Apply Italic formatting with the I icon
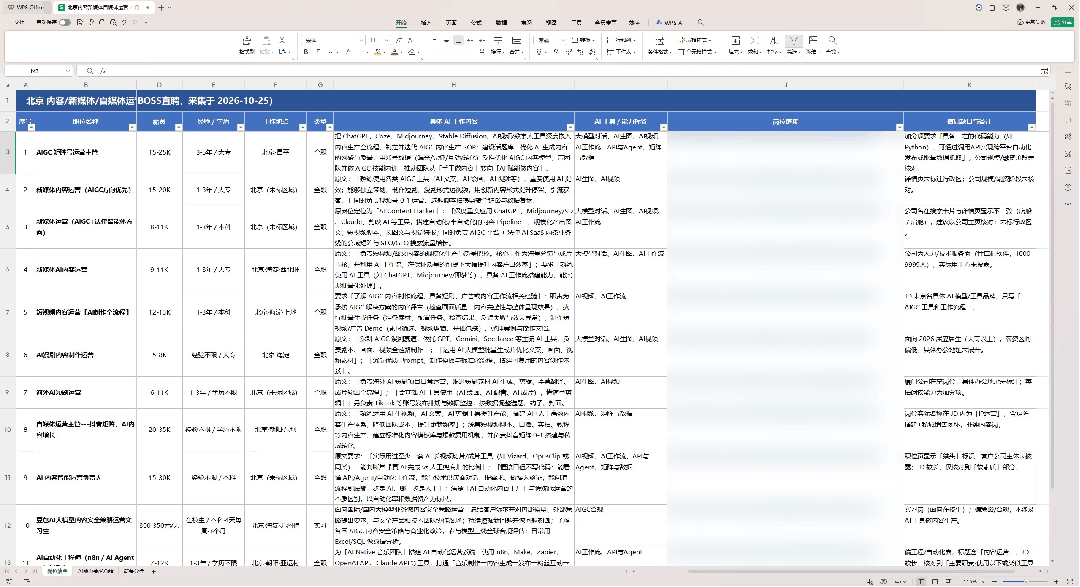1080x587 pixels. [318, 52]
